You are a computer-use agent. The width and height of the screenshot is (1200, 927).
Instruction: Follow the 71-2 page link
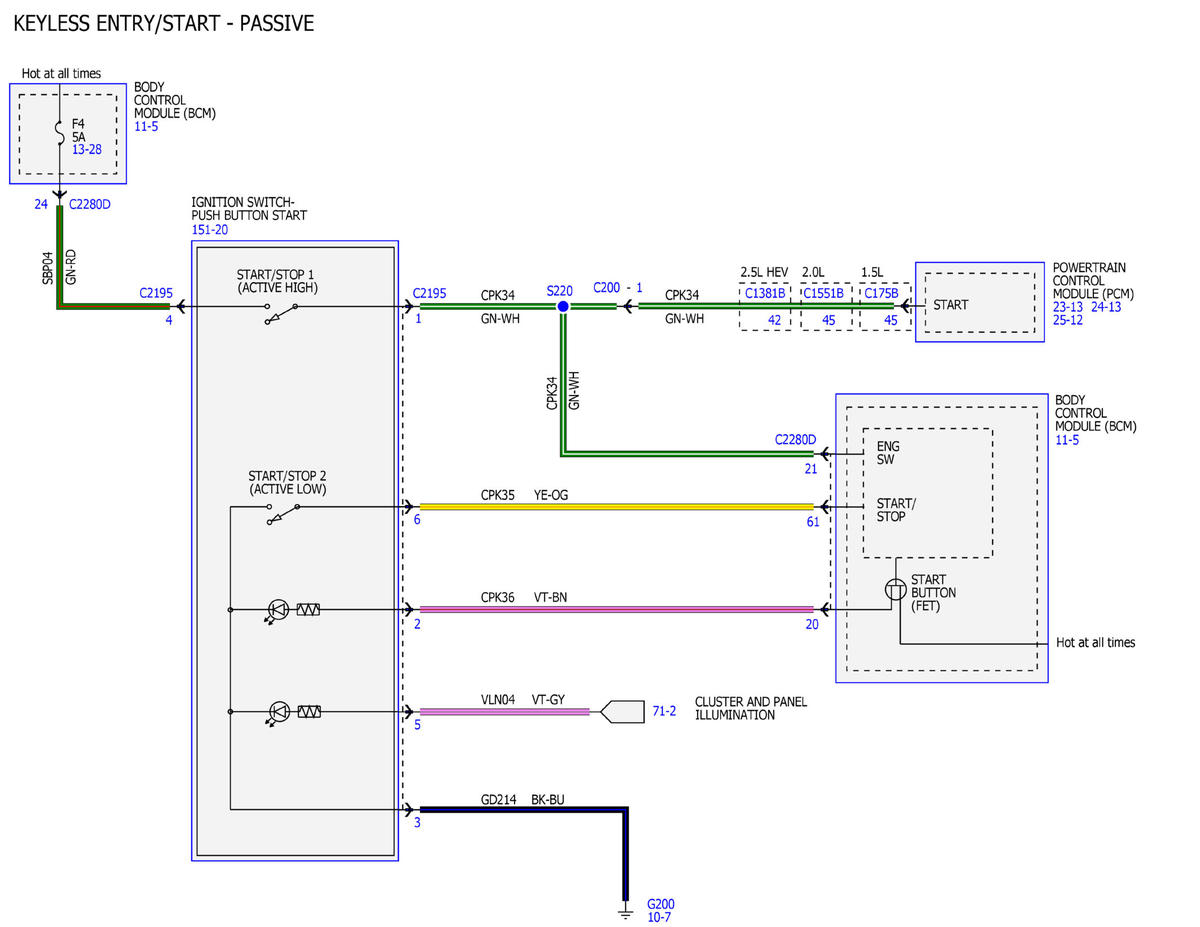[665, 711]
